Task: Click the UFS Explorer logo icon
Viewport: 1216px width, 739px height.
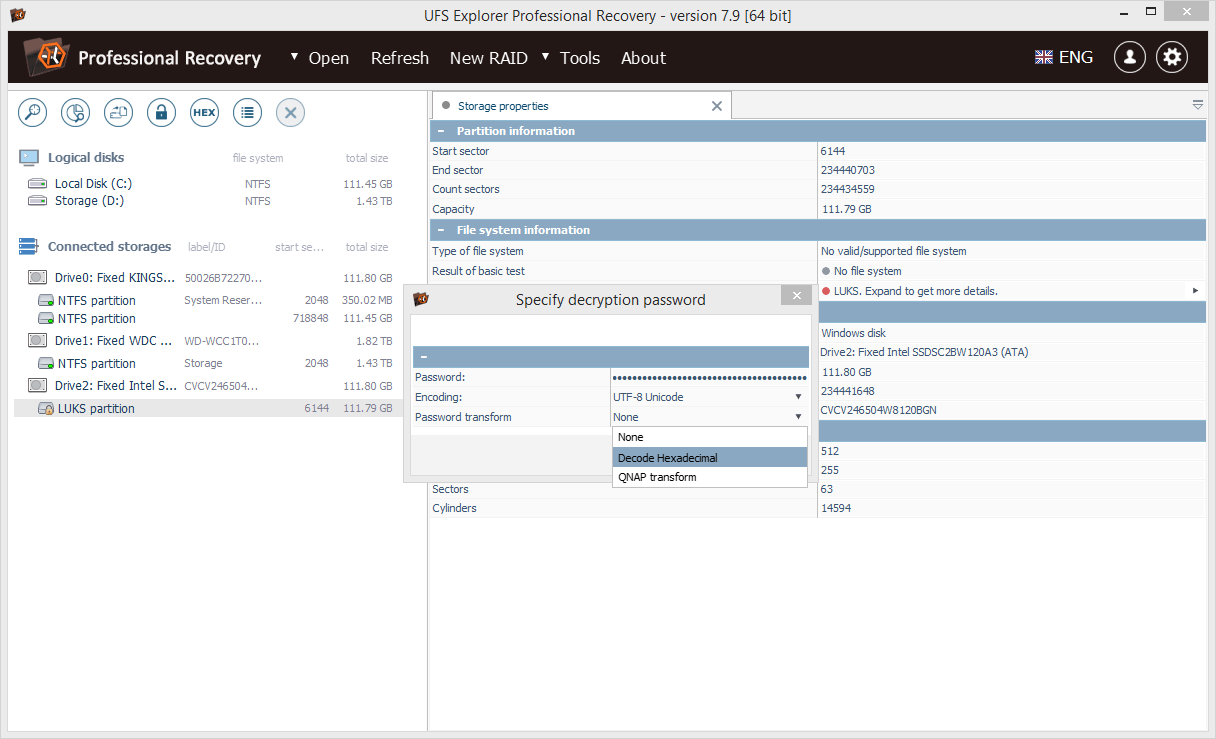Action: click(45, 58)
